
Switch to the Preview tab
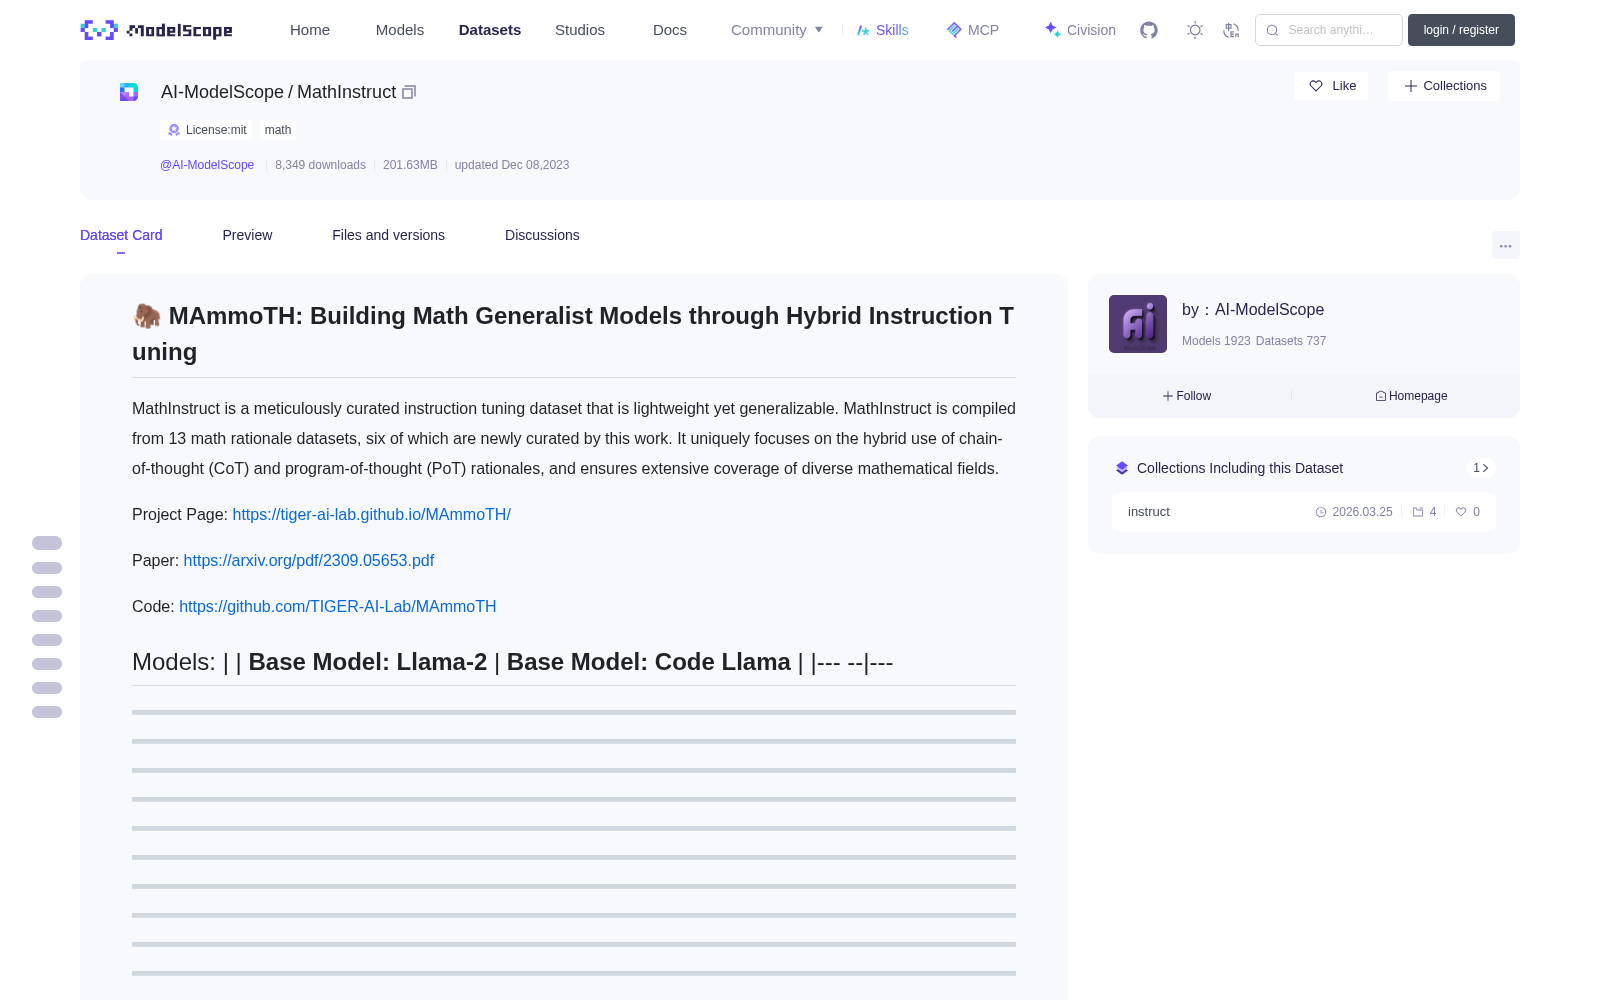[x=247, y=235]
